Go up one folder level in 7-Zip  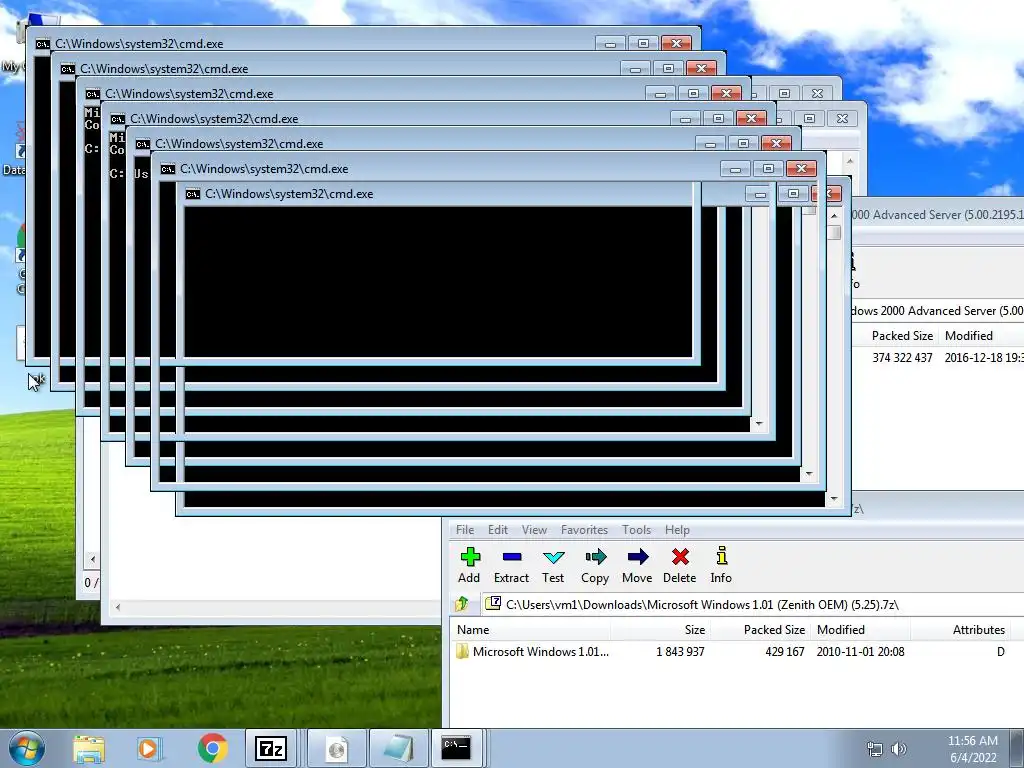point(462,604)
